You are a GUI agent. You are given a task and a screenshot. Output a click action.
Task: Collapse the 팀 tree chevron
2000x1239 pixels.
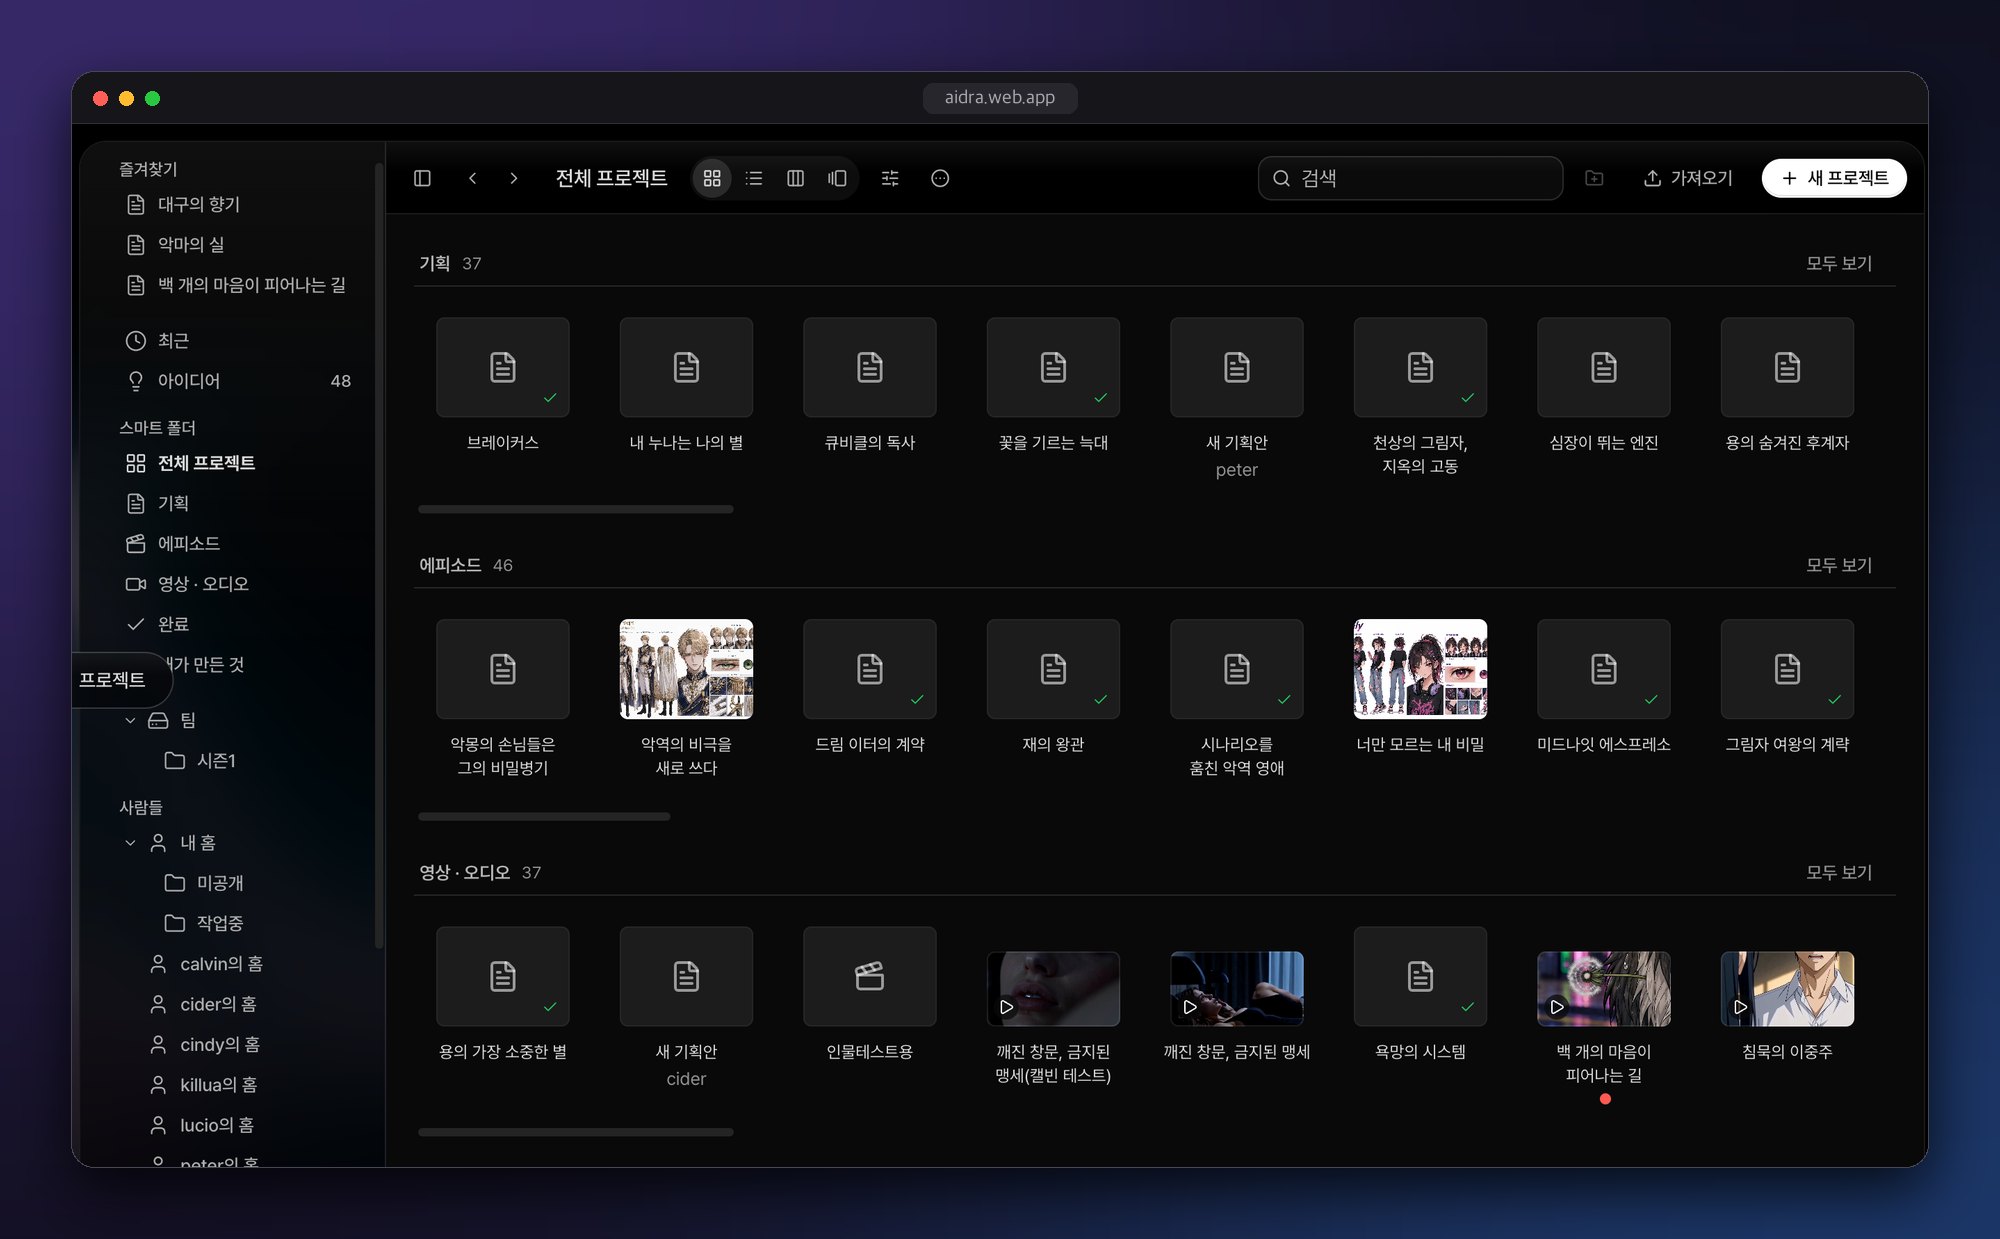click(130, 720)
